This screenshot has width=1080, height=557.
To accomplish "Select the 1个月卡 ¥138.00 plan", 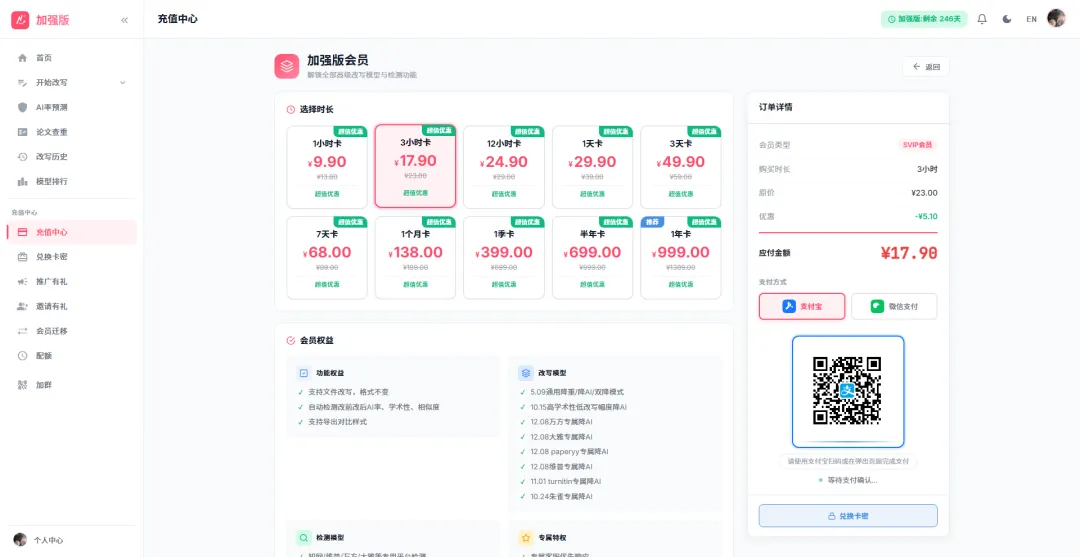I will [x=415, y=258].
